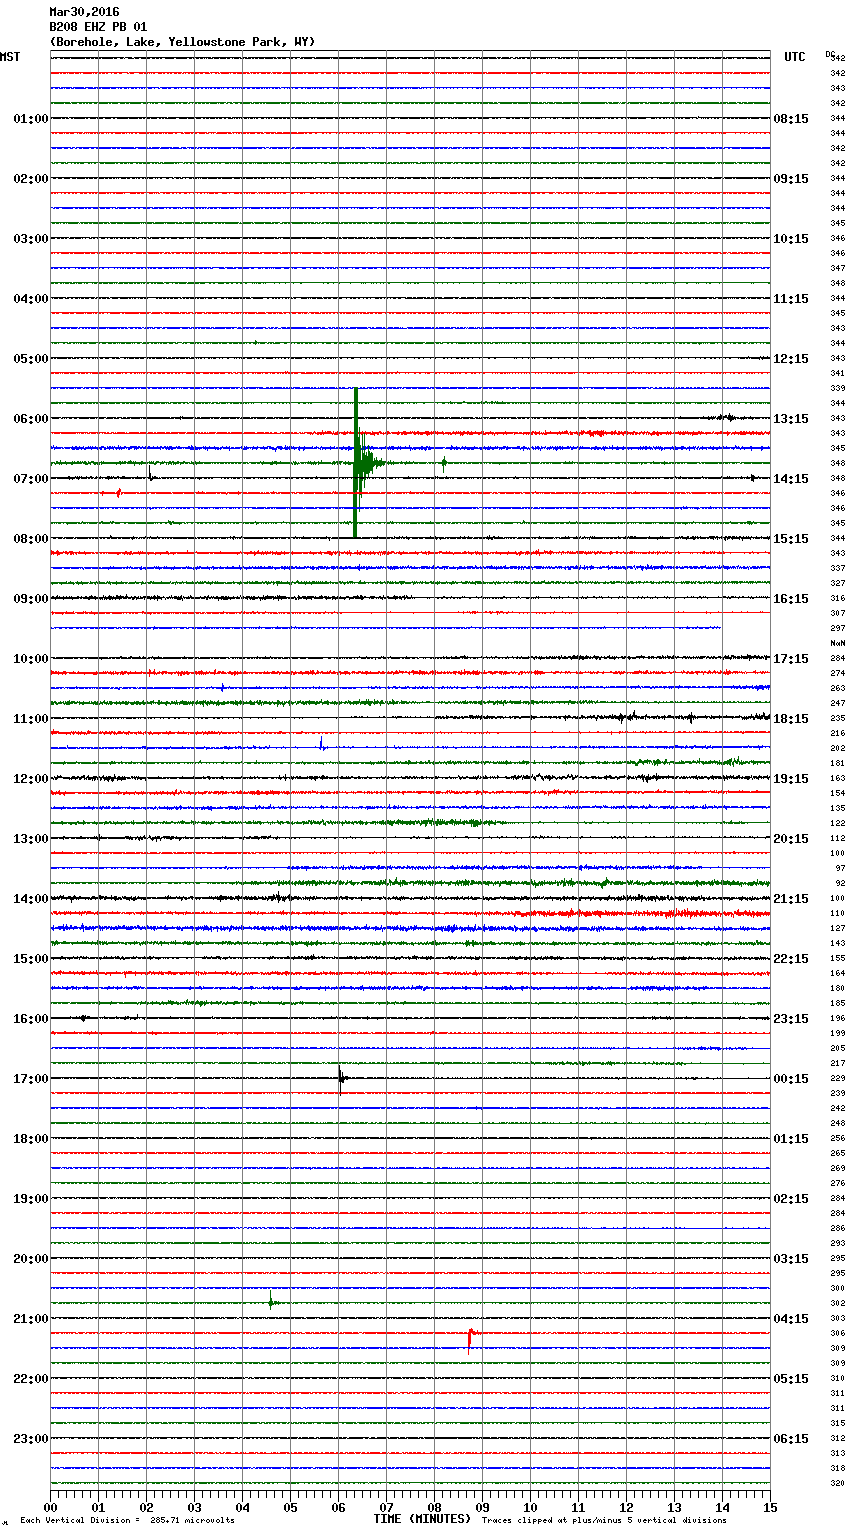The height and width of the screenshot is (1534, 850).
Task: Select the "03:00" MST hour label
Action: (31, 239)
